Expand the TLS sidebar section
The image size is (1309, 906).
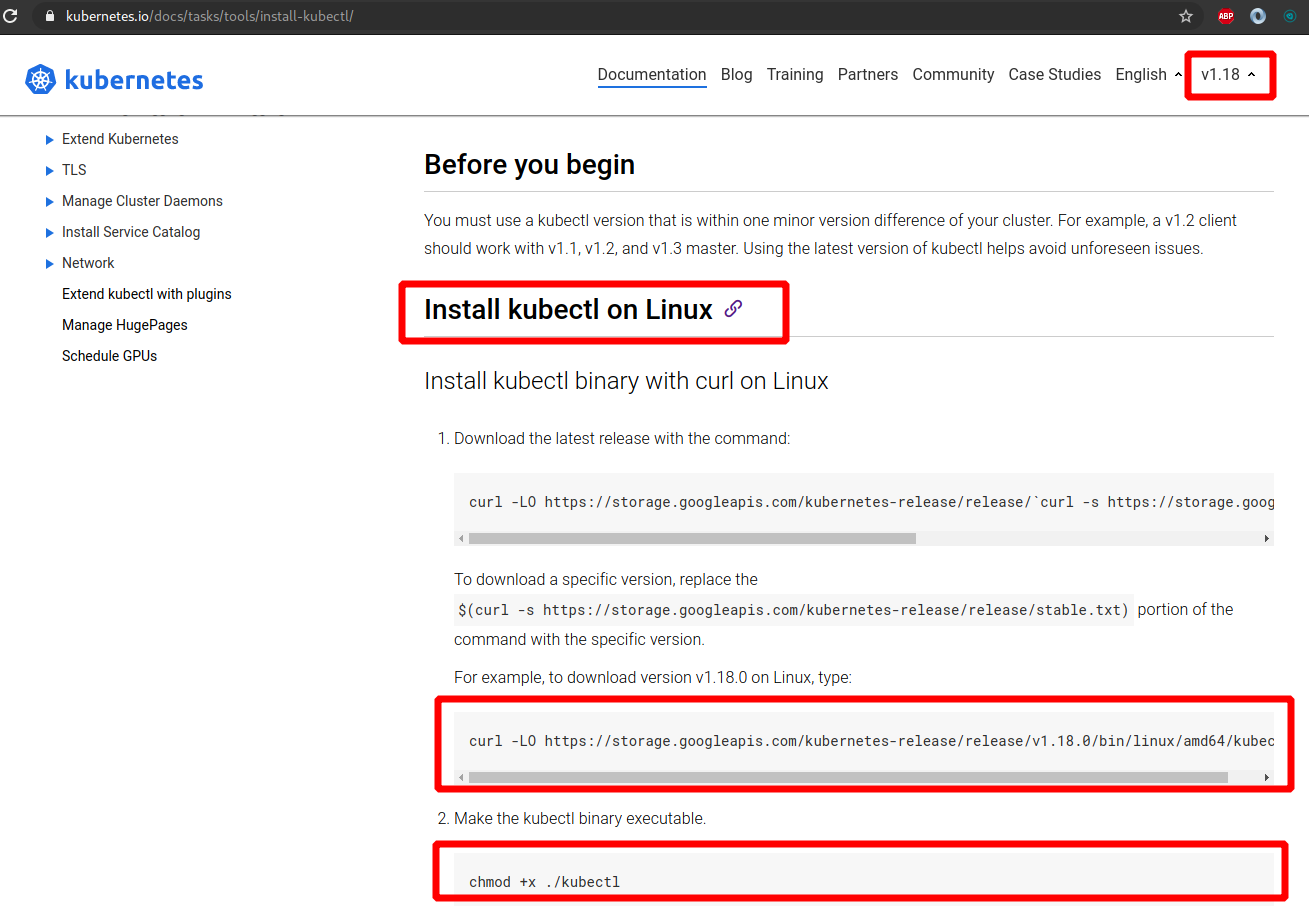[50, 171]
